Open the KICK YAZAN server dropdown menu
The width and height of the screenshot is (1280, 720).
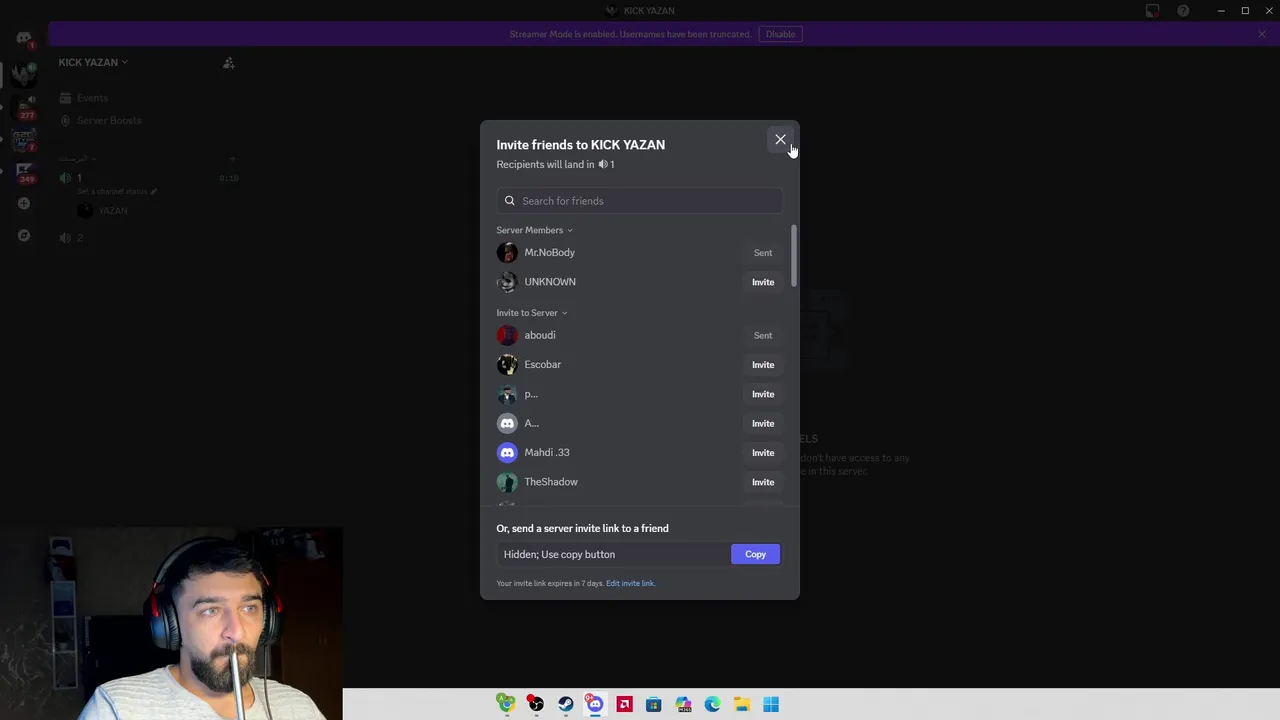click(93, 62)
